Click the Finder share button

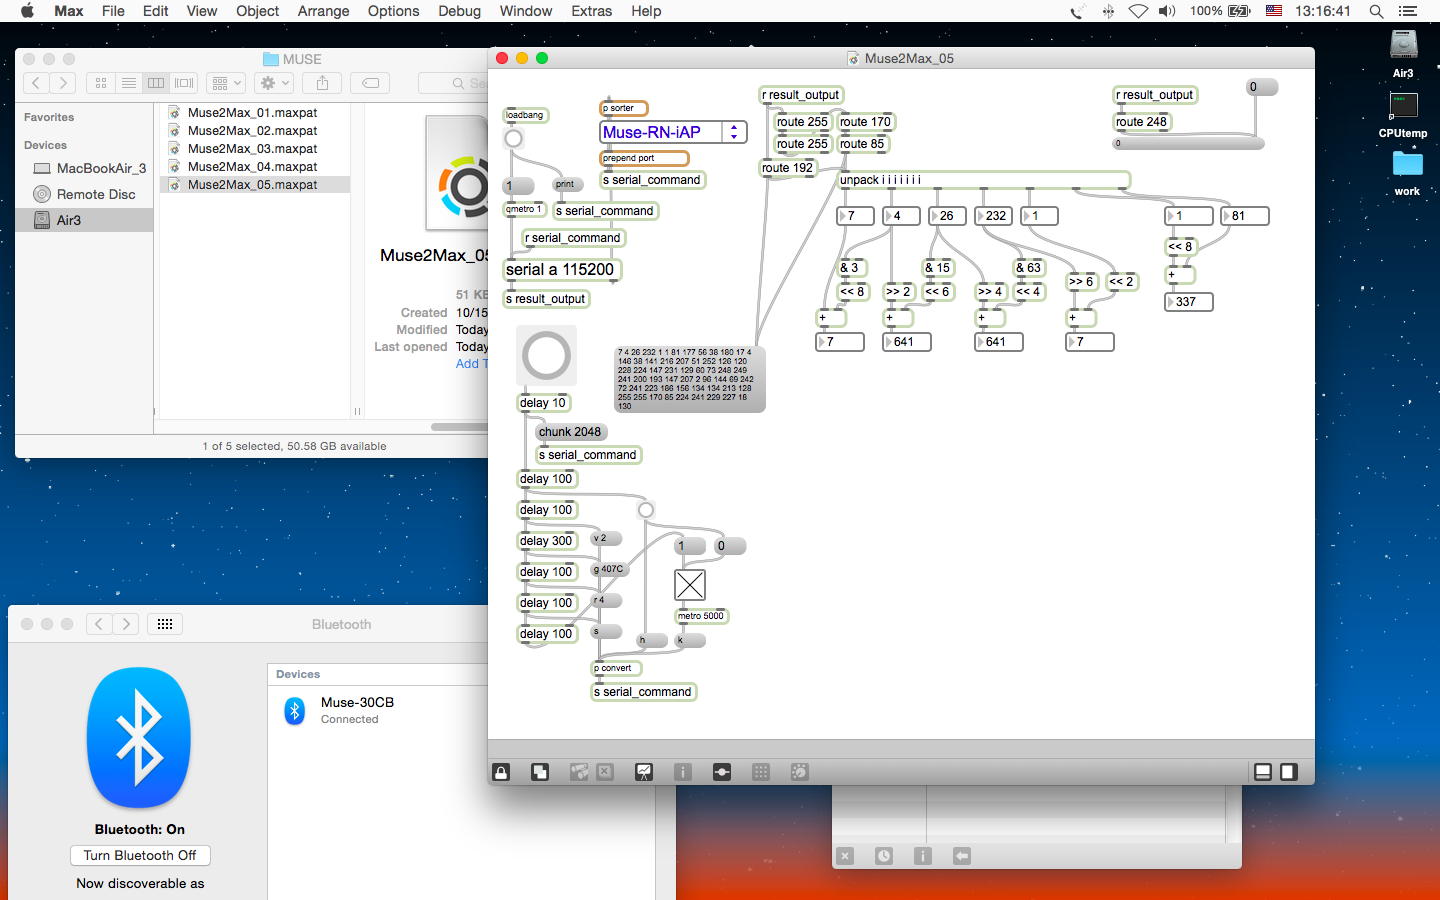click(322, 83)
